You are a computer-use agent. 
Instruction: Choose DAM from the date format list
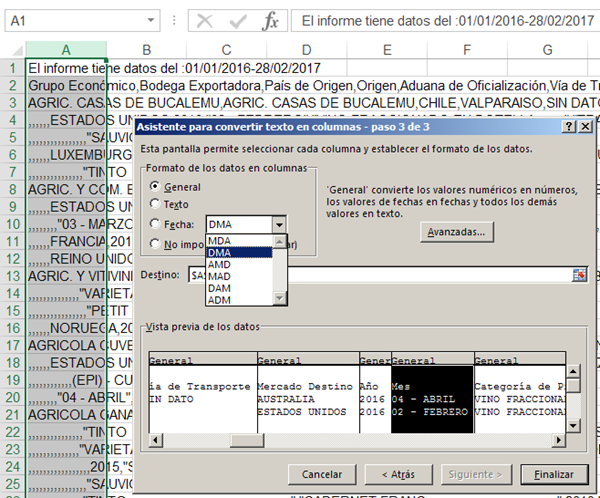point(219,288)
